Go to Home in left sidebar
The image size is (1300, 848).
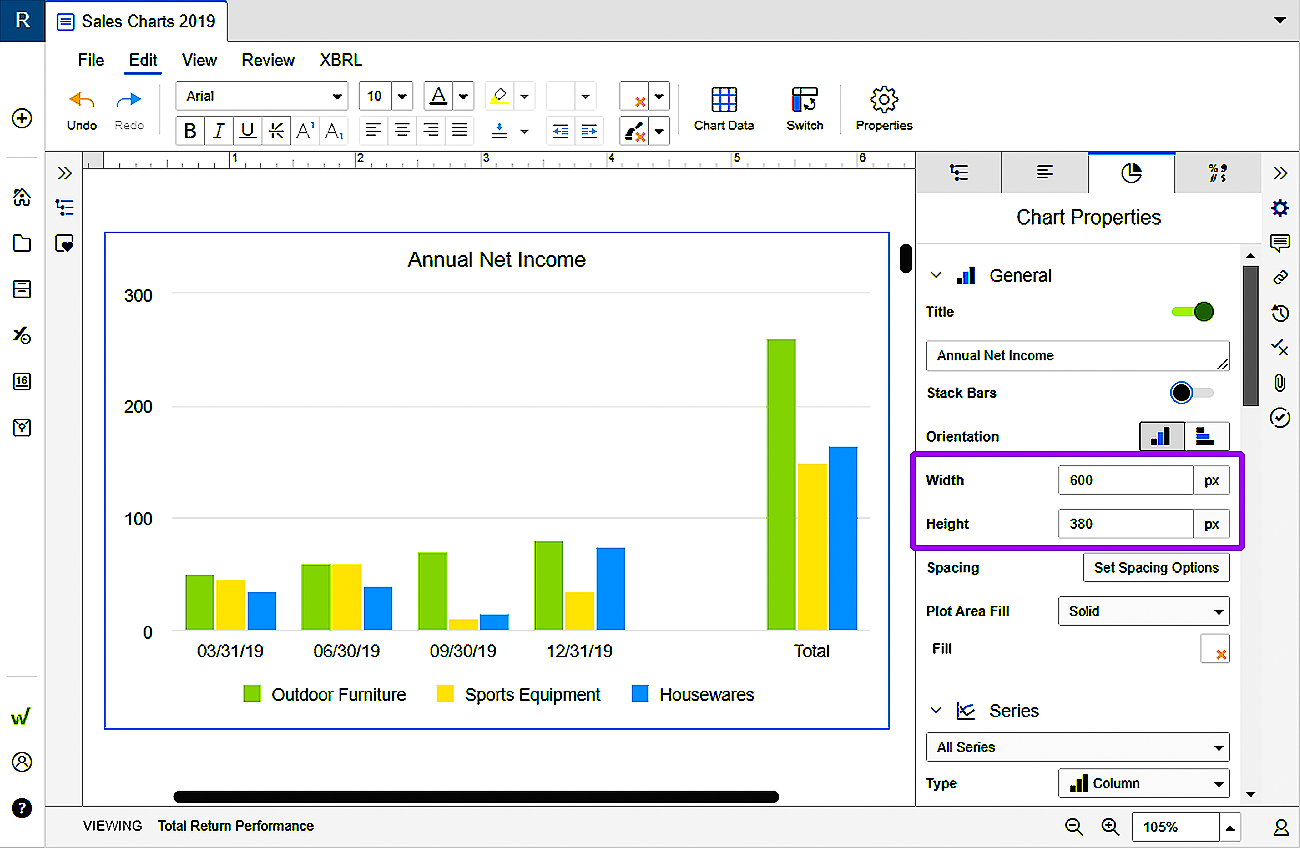coord(22,197)
